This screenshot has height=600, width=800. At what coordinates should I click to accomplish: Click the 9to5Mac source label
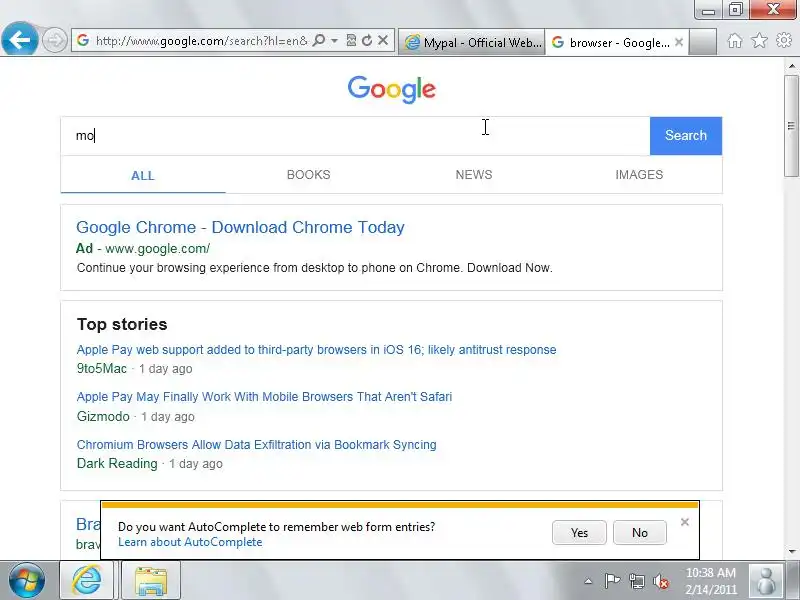pyautogui.click(x=102, y=369)
